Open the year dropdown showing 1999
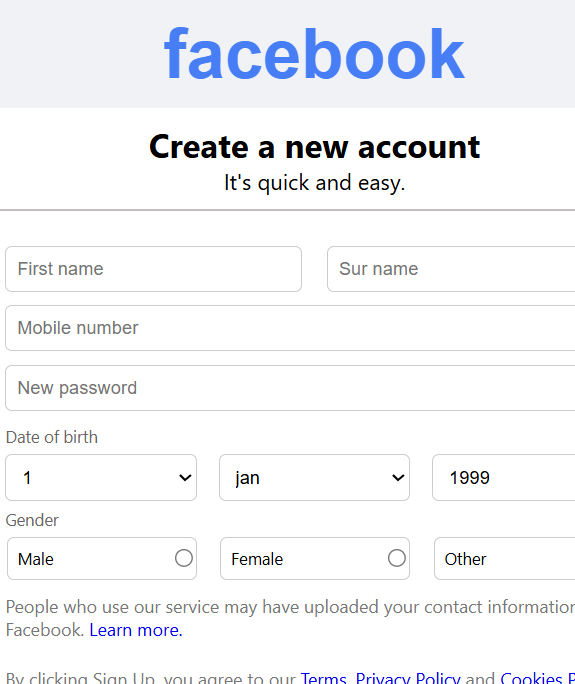 [503, 477]
